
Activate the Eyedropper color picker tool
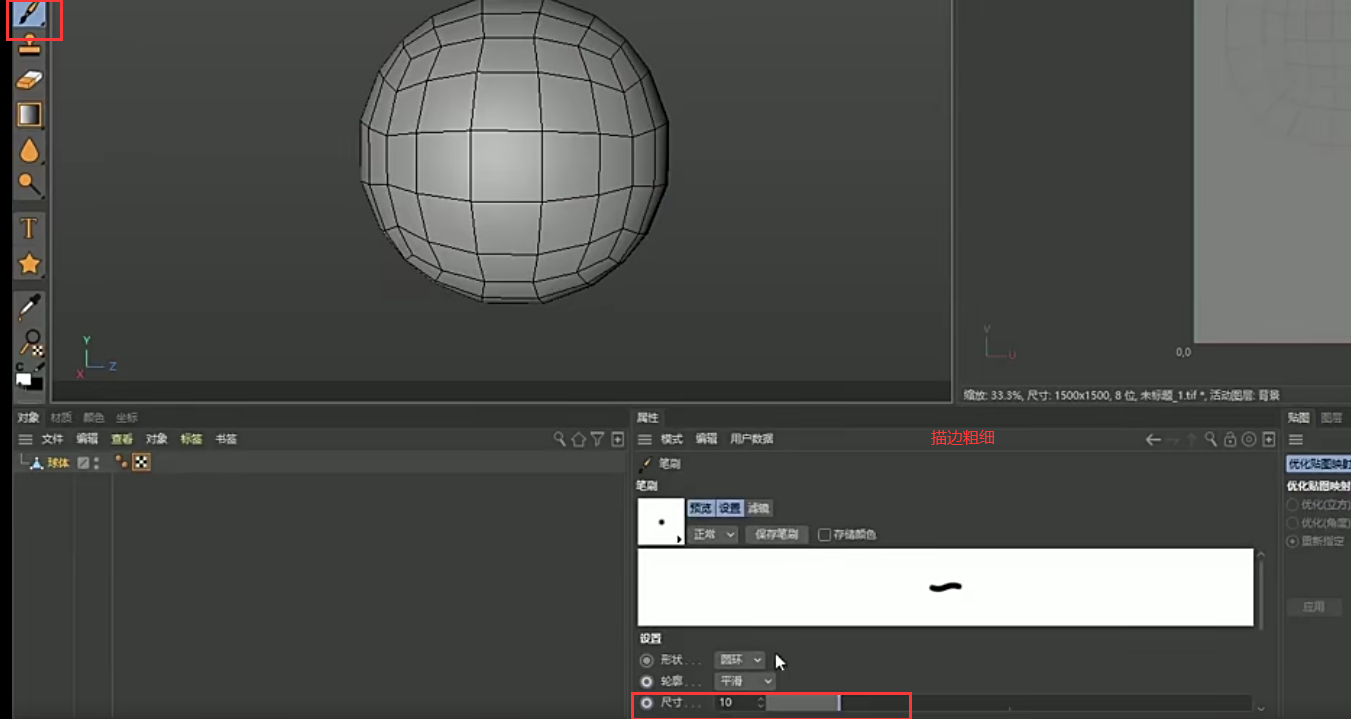pos(30,307)
